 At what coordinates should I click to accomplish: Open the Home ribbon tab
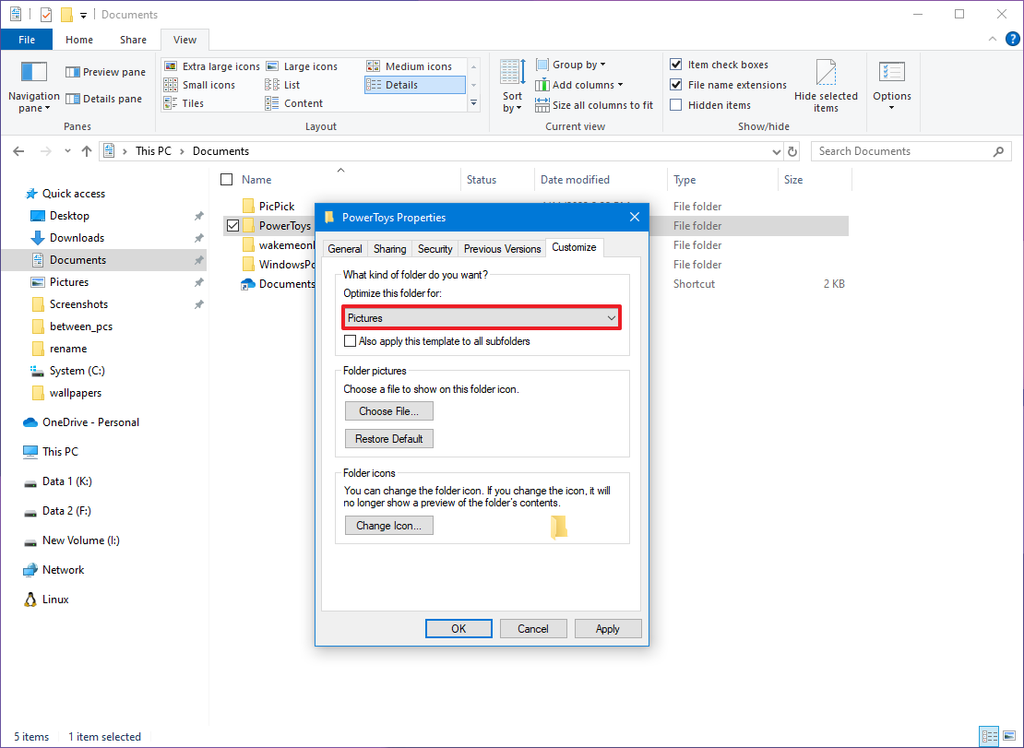tap(79, 40)
